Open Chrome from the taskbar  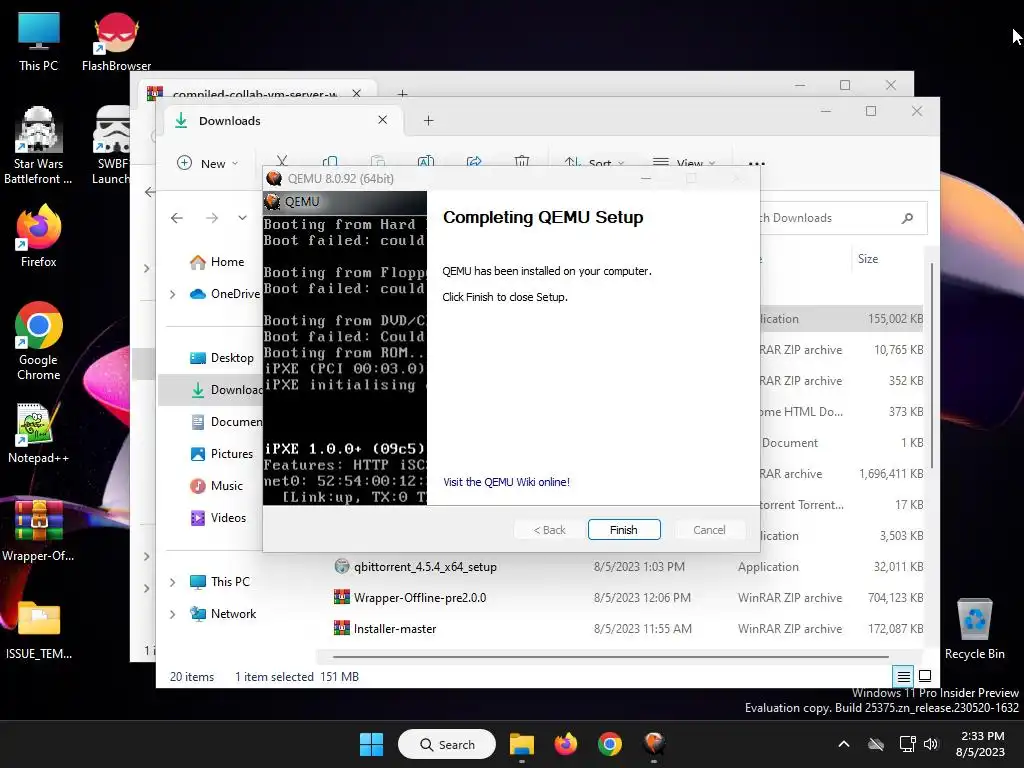coord(609,744)
